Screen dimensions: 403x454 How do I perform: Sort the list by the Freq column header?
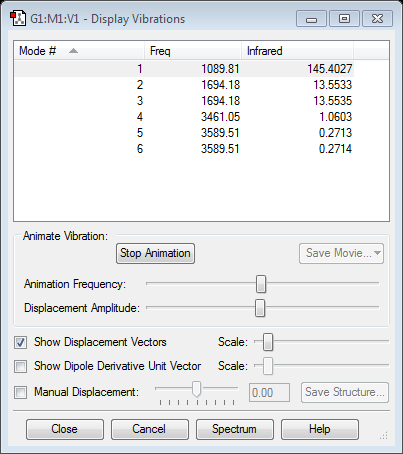point(193,51)
